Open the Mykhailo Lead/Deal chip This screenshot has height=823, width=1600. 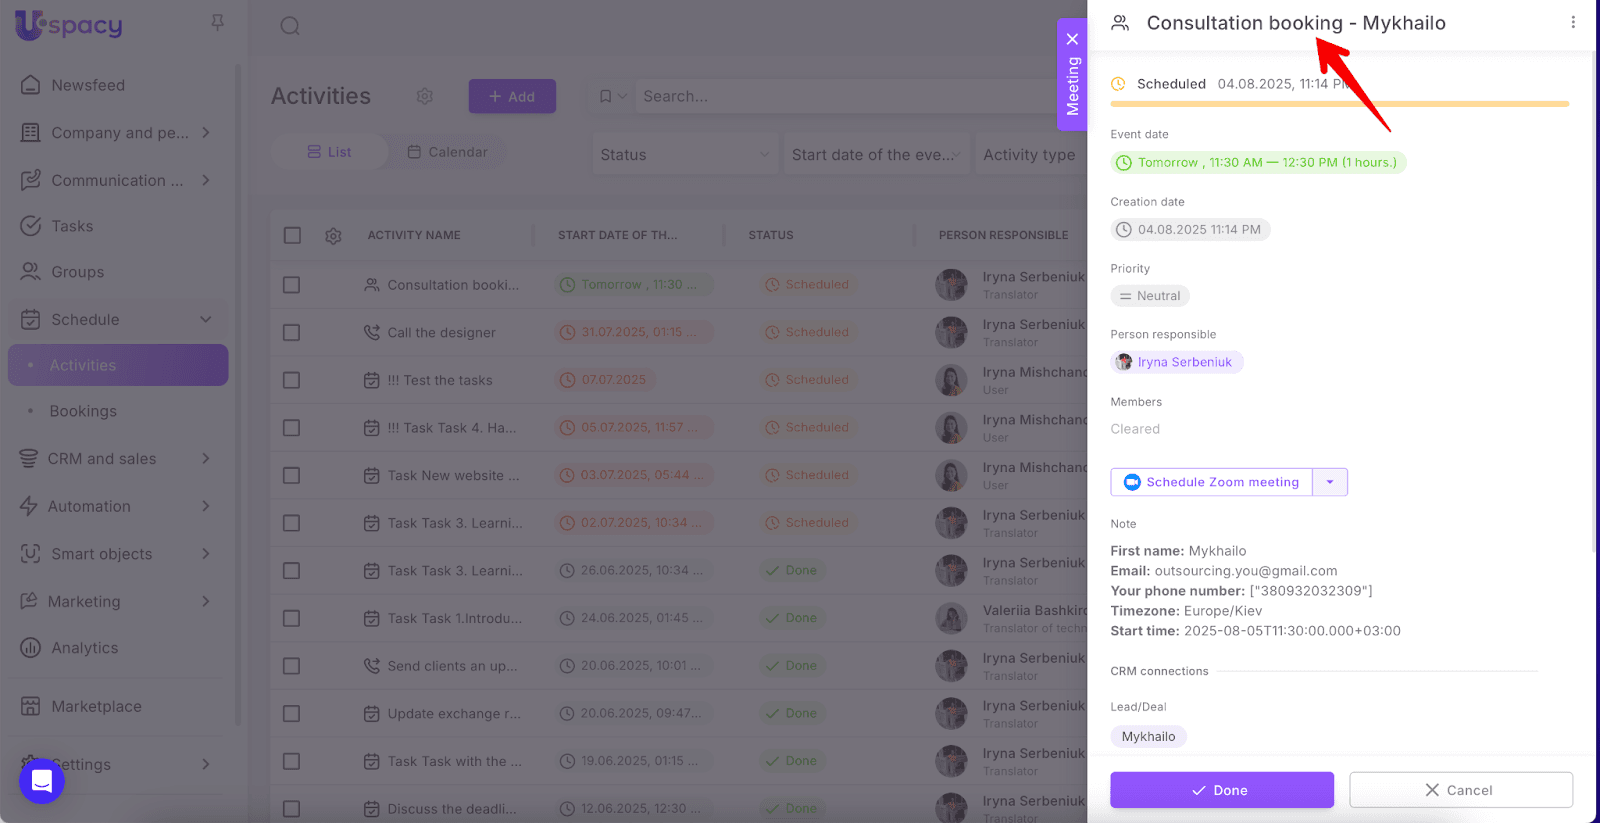[1148, 737]
